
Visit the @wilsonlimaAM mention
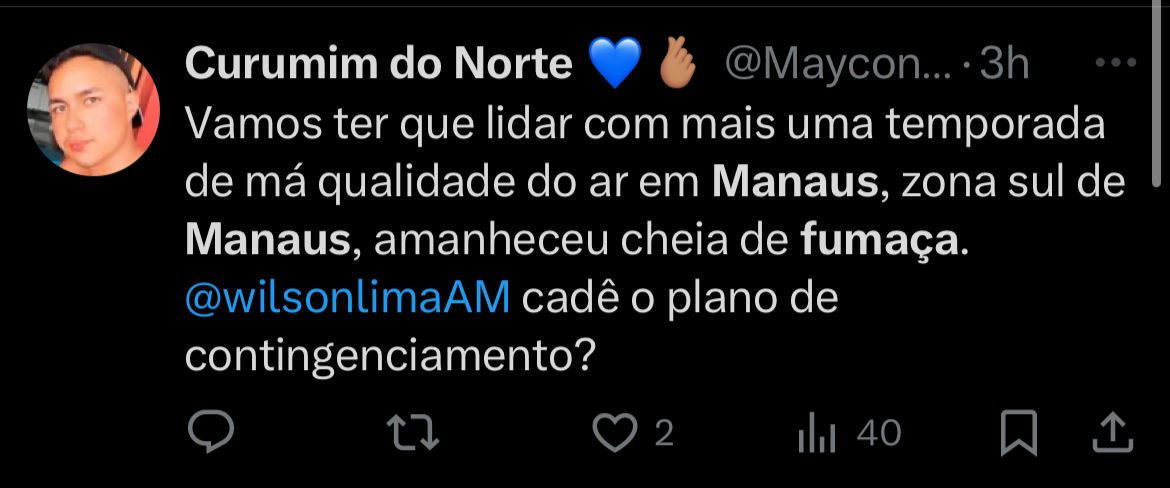pyautogui.click(x=348, y=298)
